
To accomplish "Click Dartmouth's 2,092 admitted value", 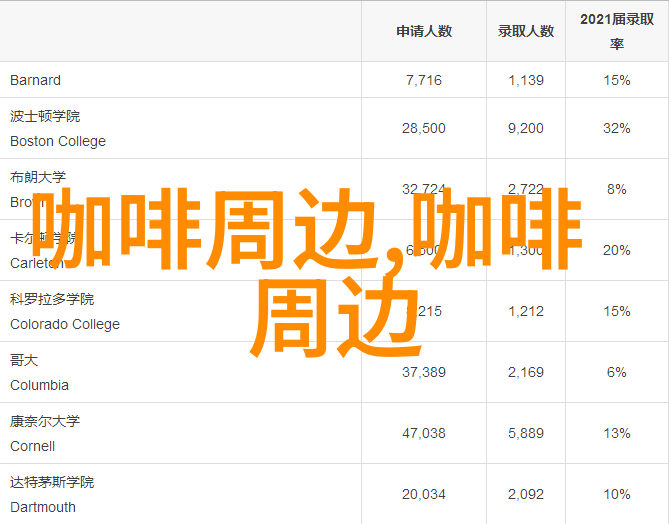I will coord(526,495).
